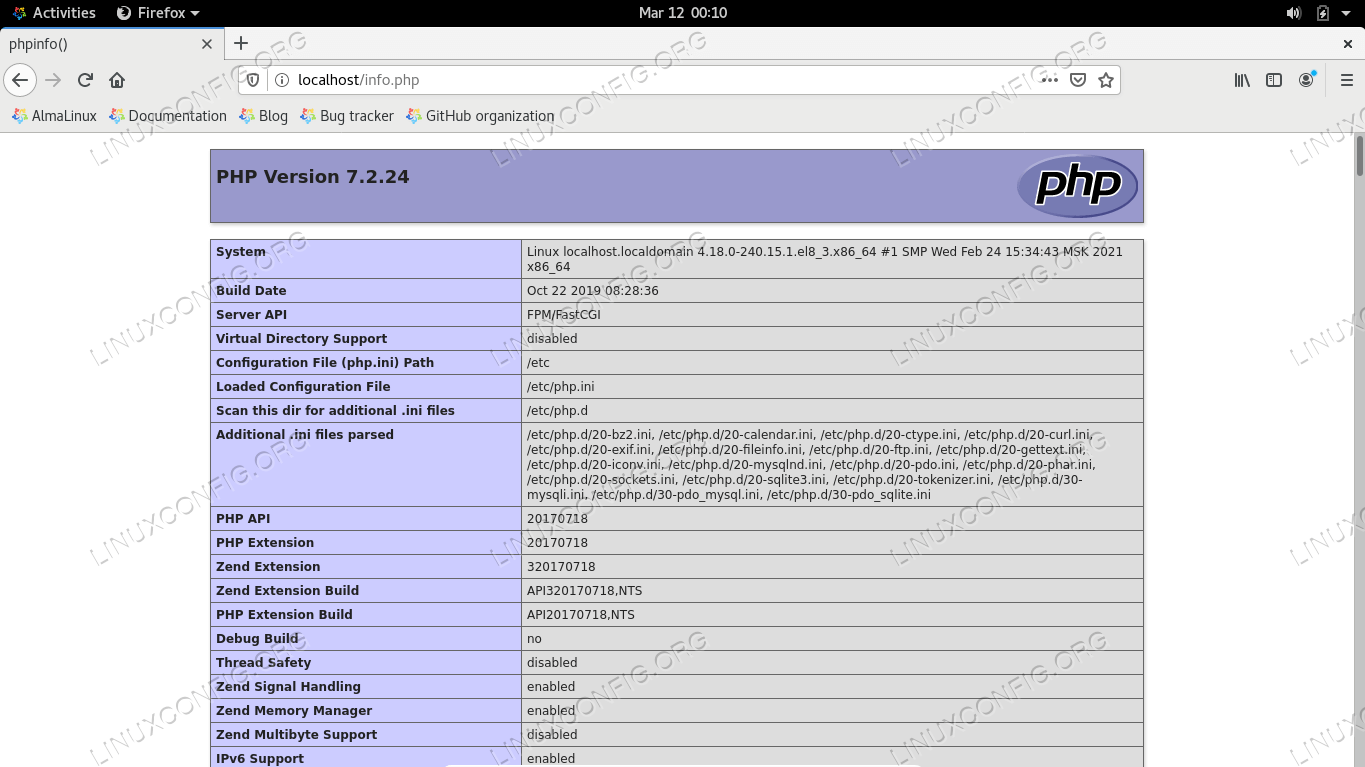Open the tracking protection shield

coord(254,80)
